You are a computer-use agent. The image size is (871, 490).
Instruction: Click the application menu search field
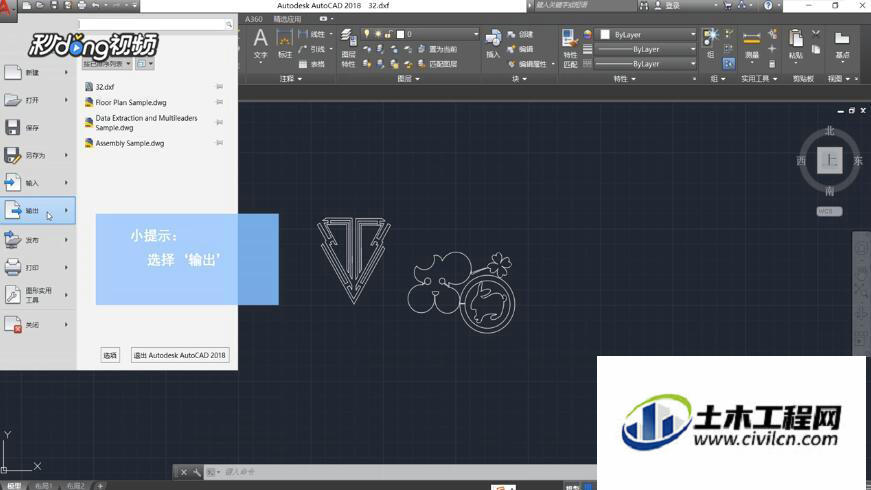click(x=152, y=24)
